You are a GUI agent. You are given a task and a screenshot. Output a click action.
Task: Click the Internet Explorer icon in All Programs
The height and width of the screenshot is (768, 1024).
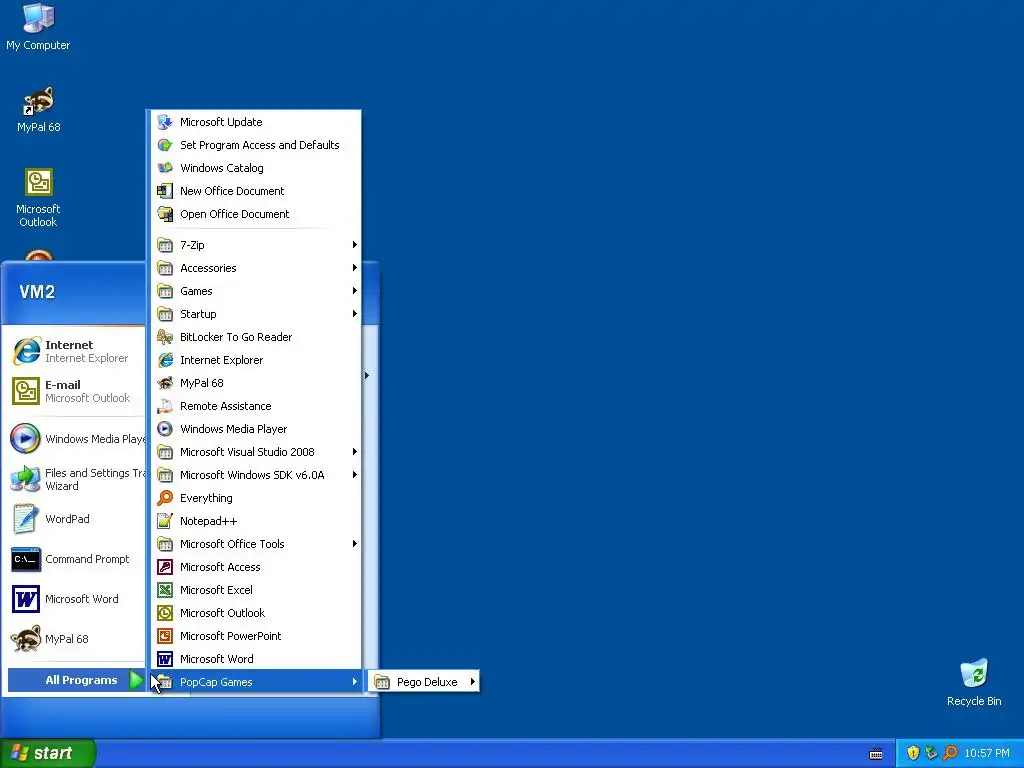point(165,360)
